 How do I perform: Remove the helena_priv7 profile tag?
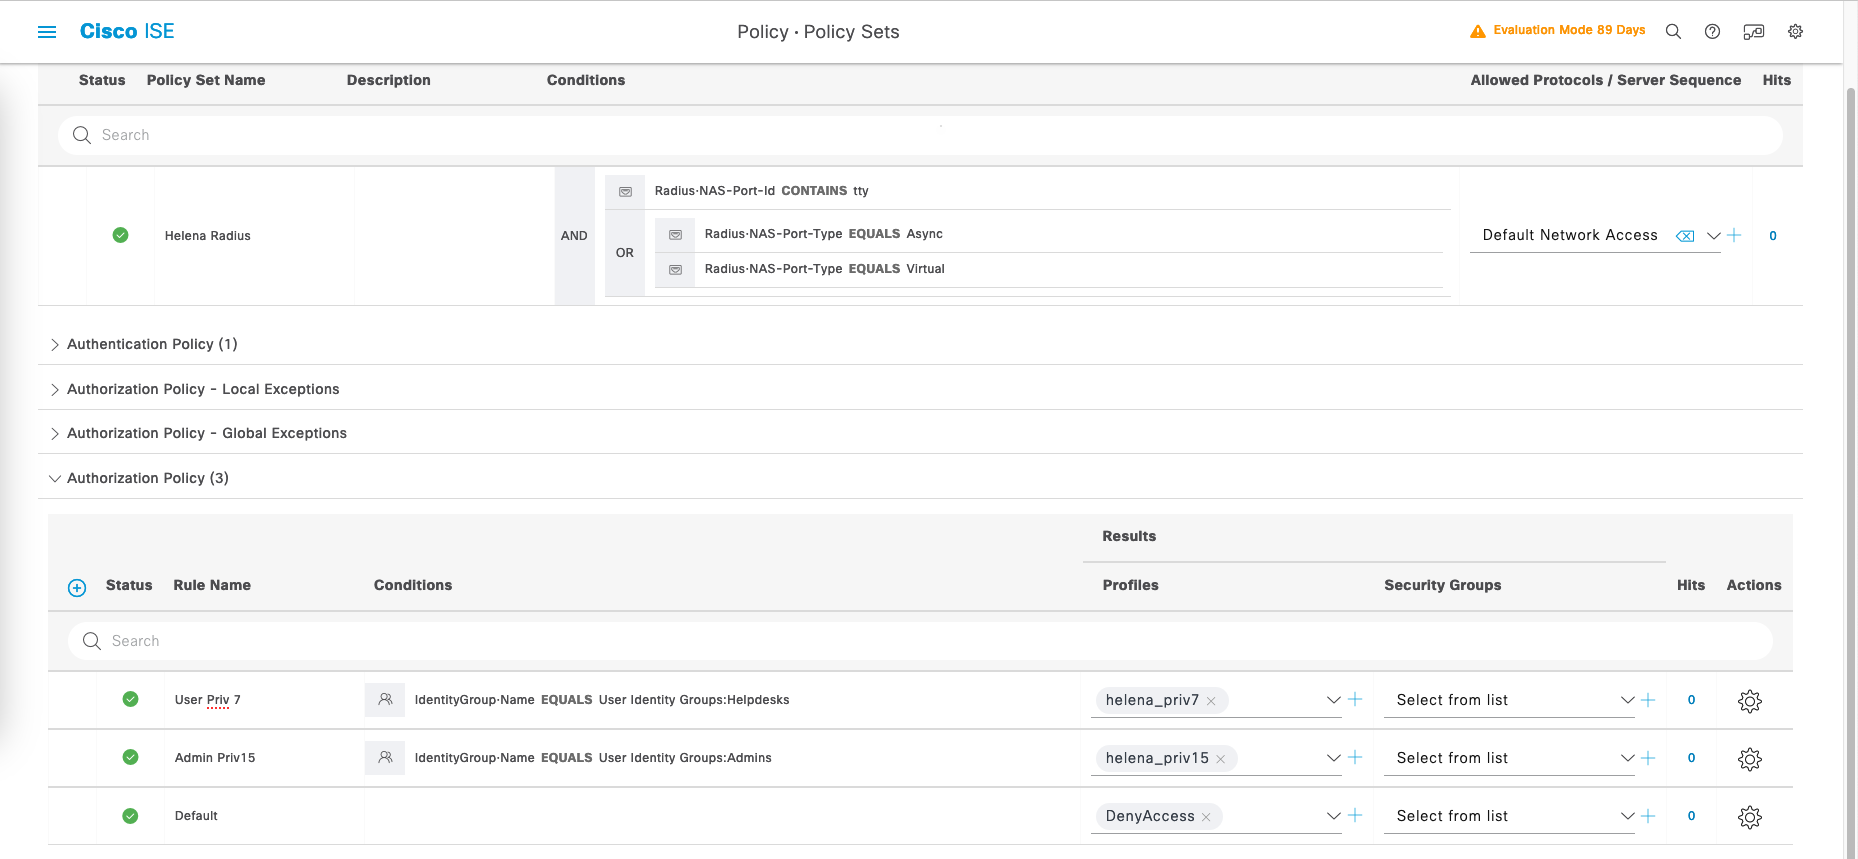coord(1211,701)
